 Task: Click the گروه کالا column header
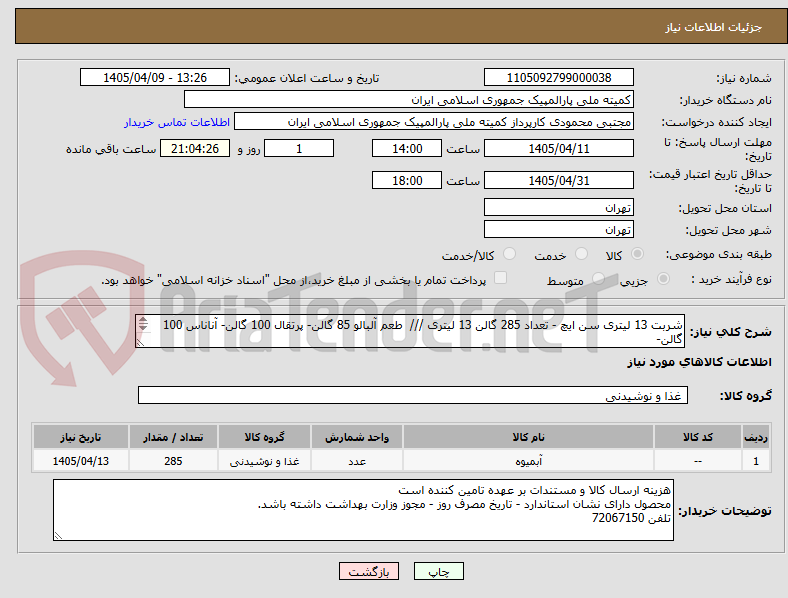coord(264,437)
